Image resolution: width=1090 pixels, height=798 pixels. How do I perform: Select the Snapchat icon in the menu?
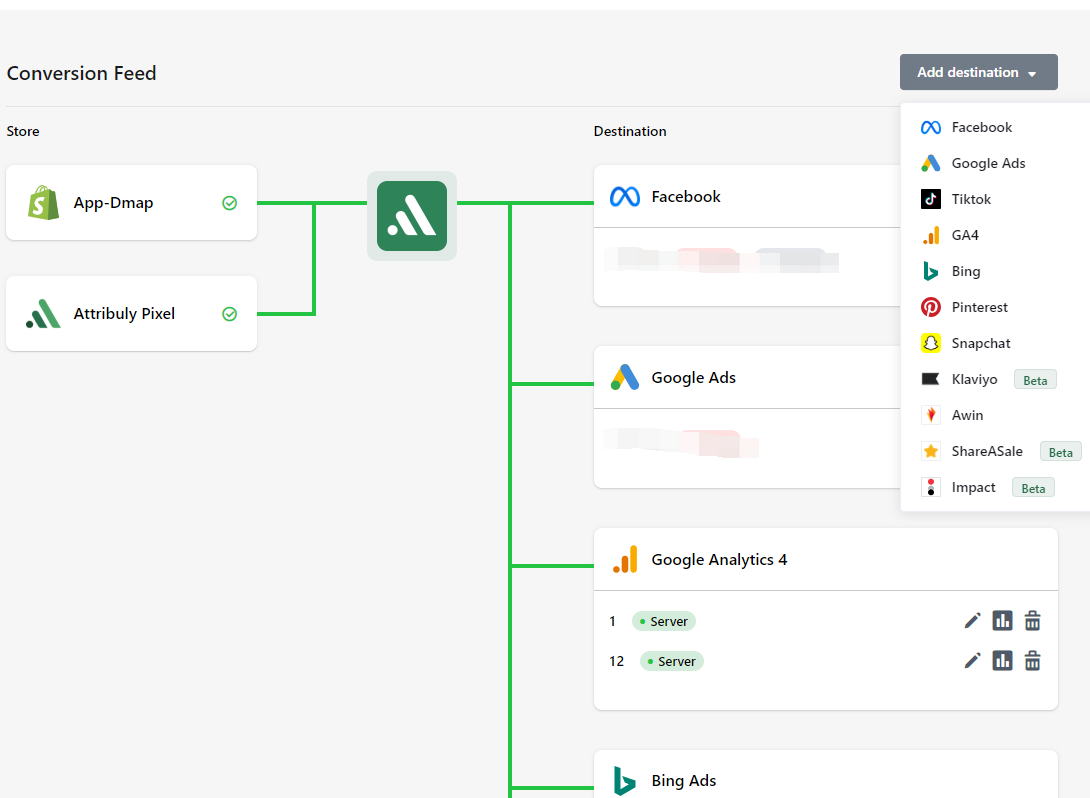[931, 343]
